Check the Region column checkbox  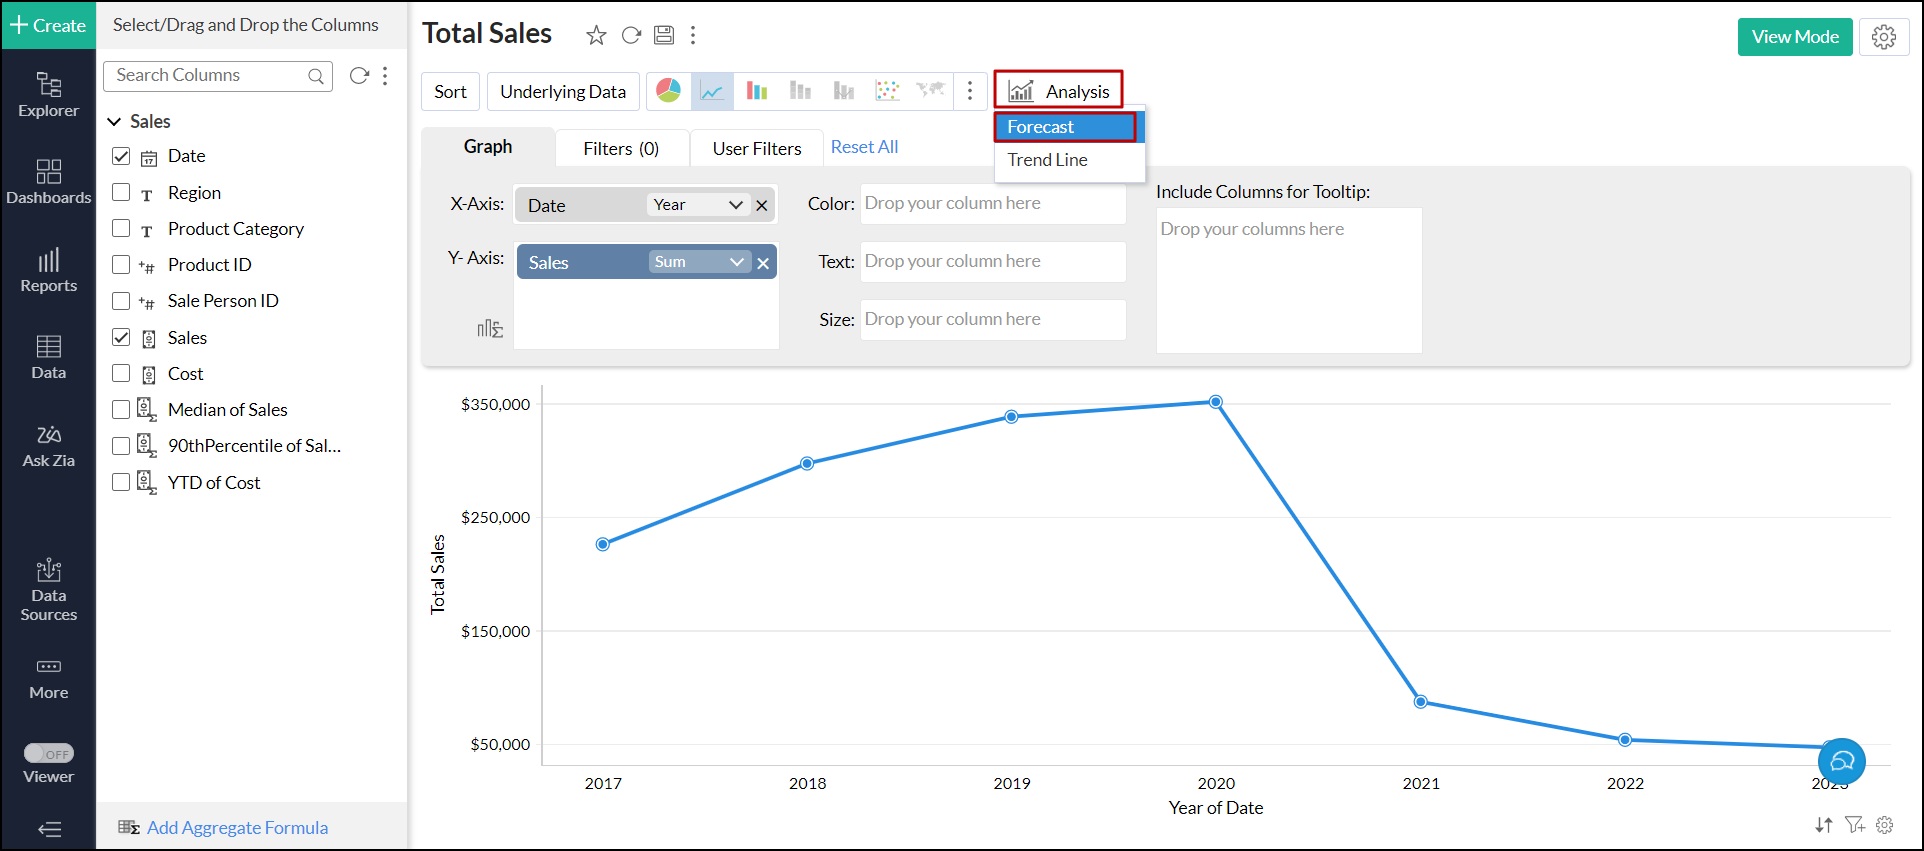tap(121, 192)
